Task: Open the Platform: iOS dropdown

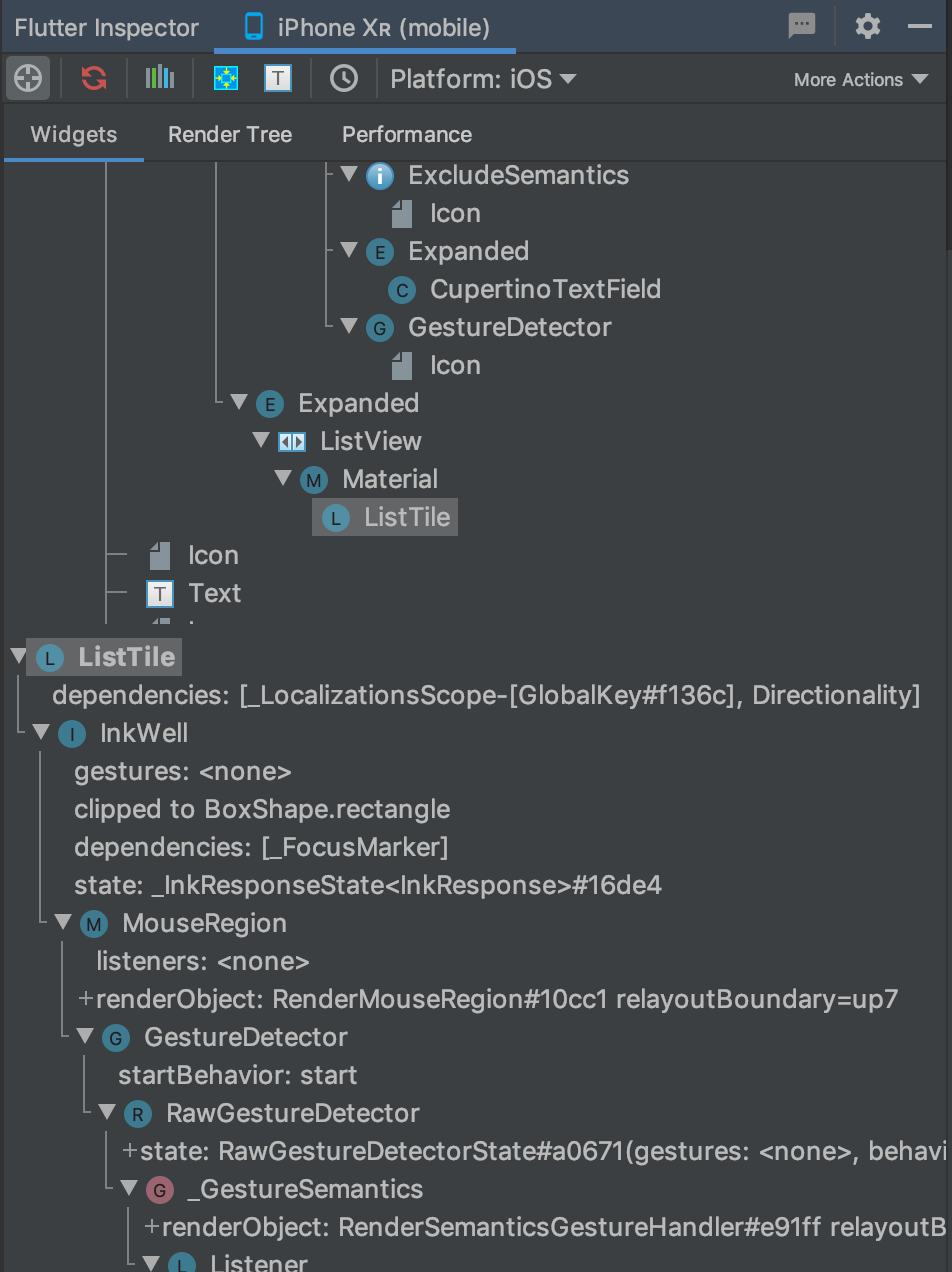Action: (x=483, y=79)
